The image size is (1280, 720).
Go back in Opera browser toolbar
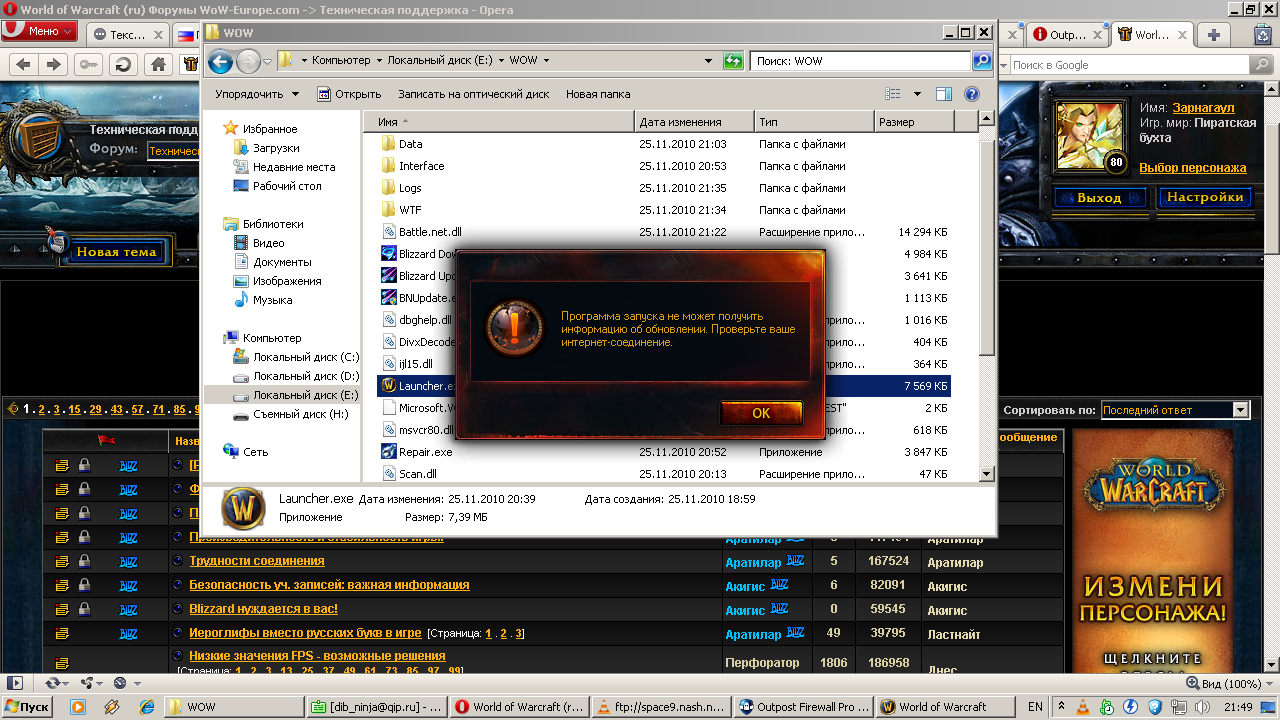point(24,65)
